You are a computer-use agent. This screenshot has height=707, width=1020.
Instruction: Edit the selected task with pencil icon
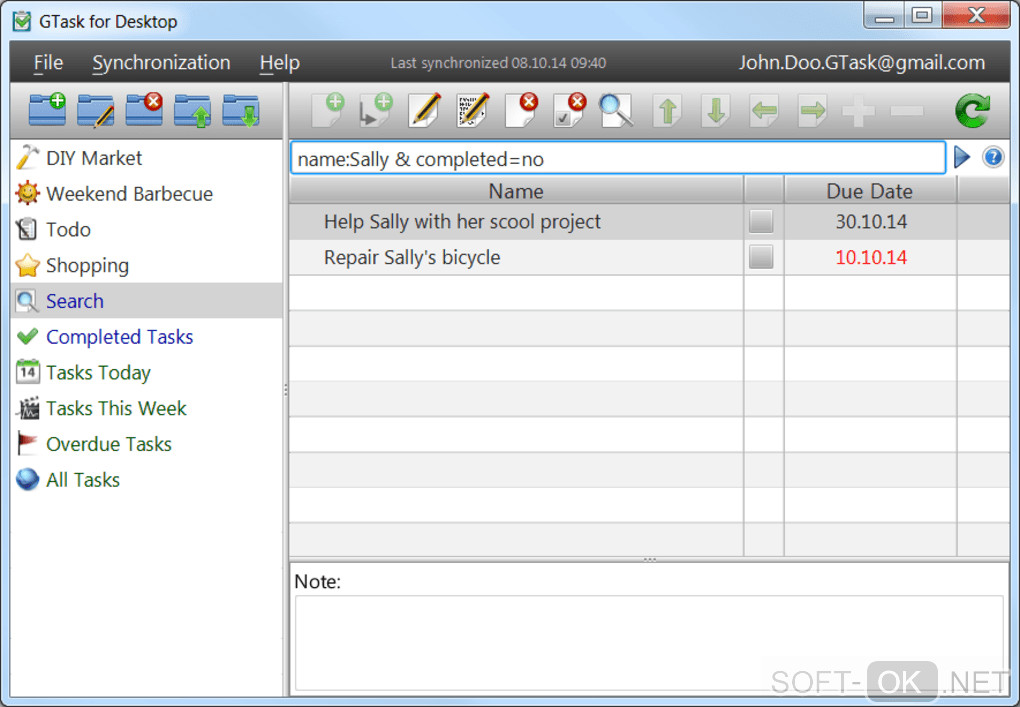424,110
